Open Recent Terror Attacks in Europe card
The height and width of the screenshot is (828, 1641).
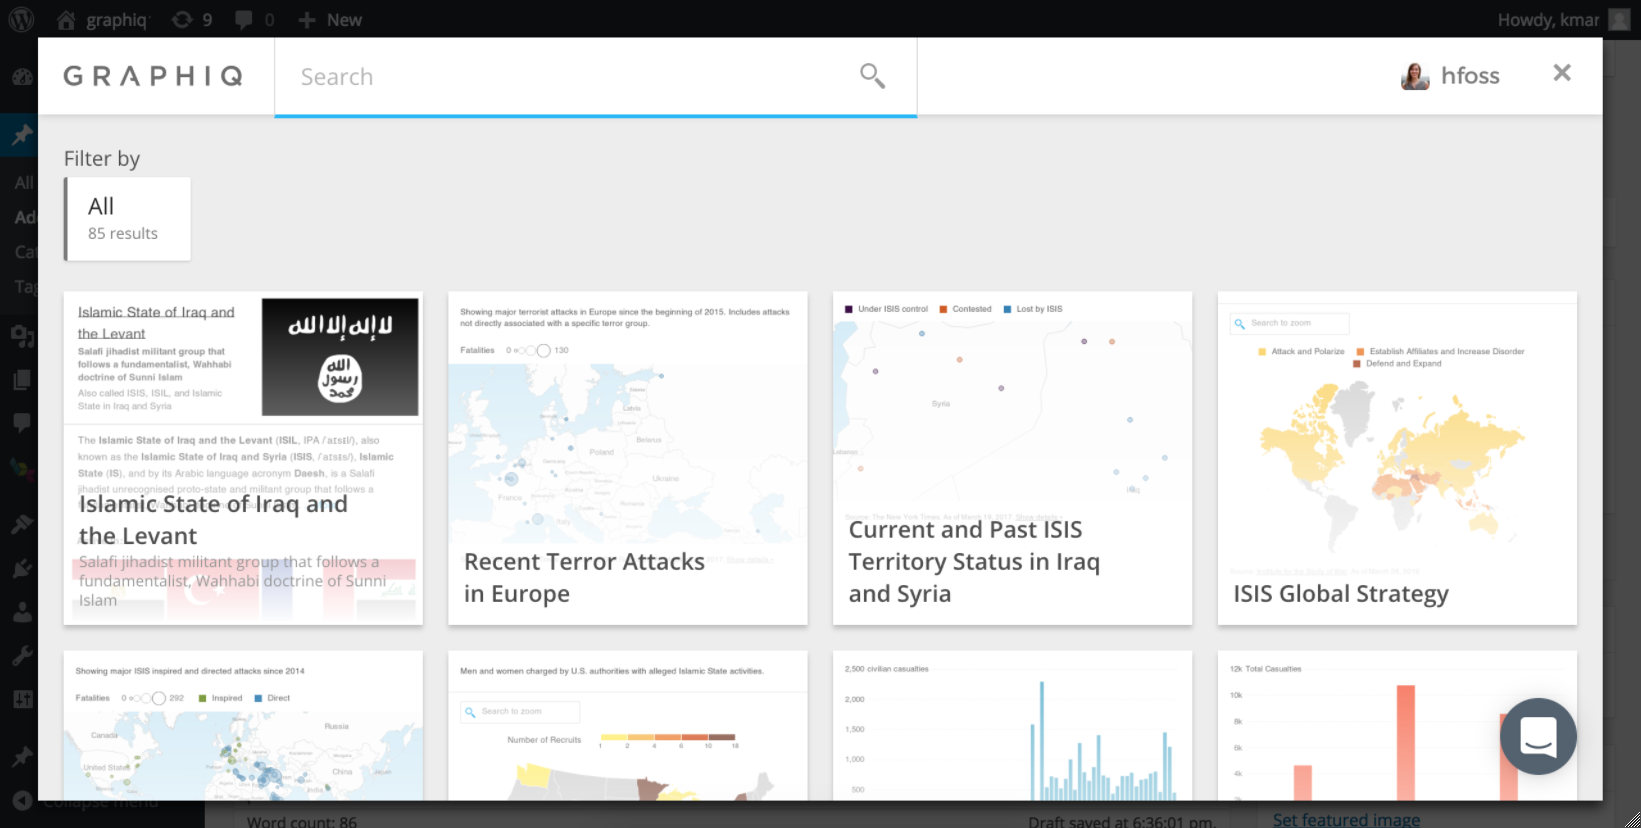click(x=628, y=458)
